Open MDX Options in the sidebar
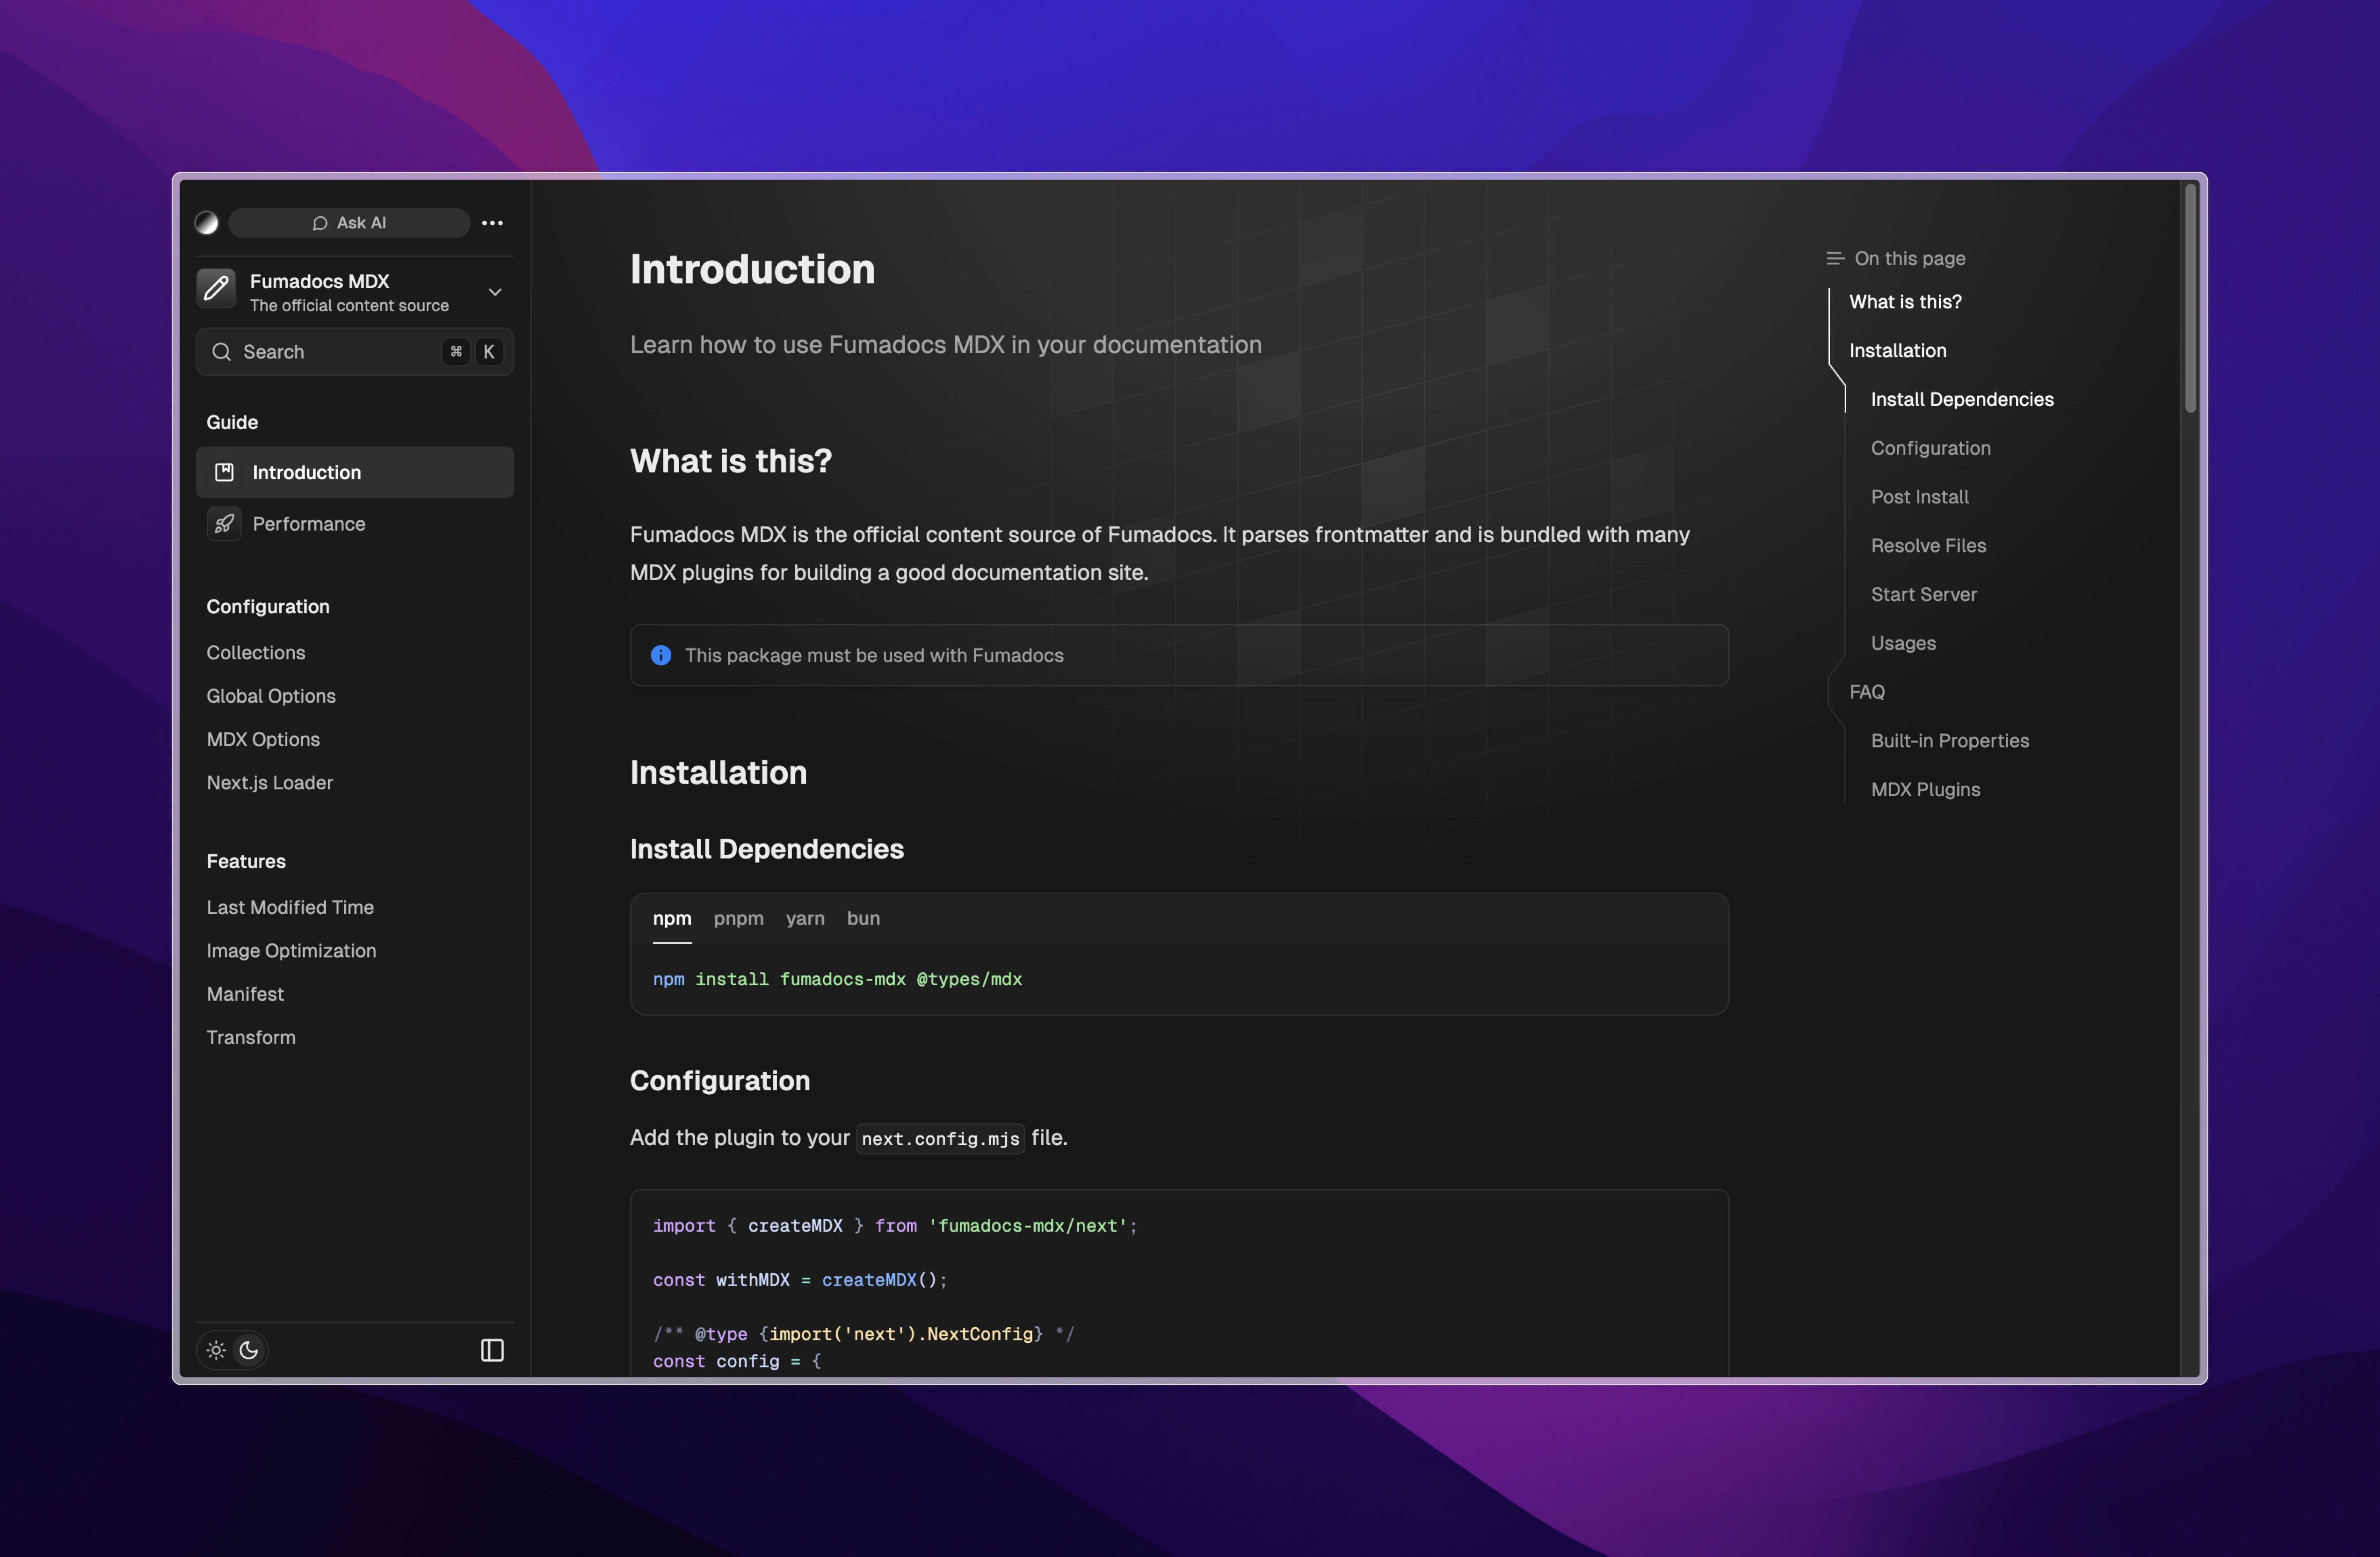Screen dimensions: 2380x1557 tap(263, 739)
